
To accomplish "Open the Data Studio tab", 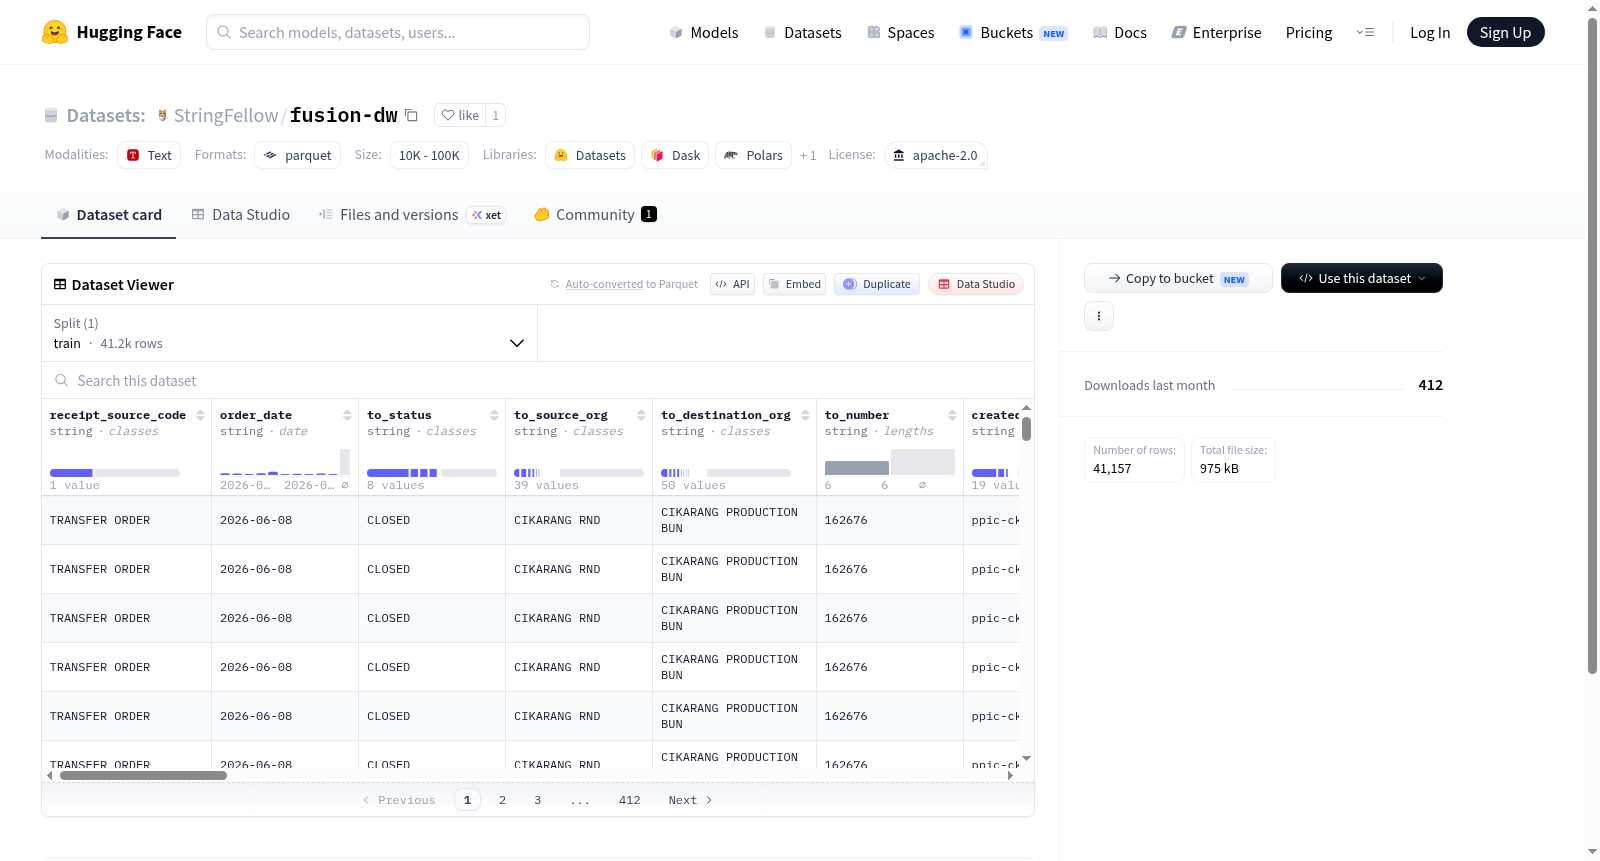I will tap(241, 214).
